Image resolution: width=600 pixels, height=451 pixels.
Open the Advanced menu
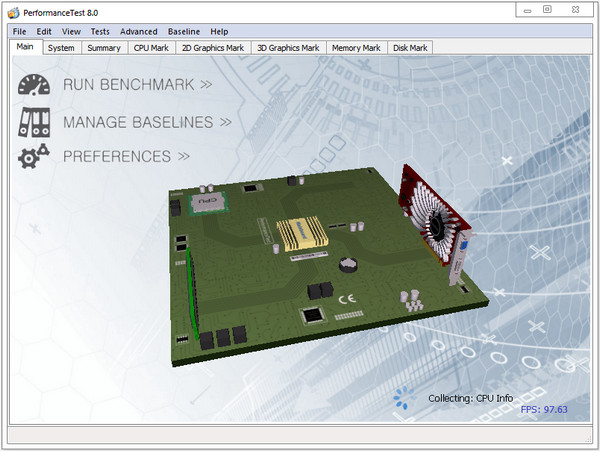tap(138, 32)
